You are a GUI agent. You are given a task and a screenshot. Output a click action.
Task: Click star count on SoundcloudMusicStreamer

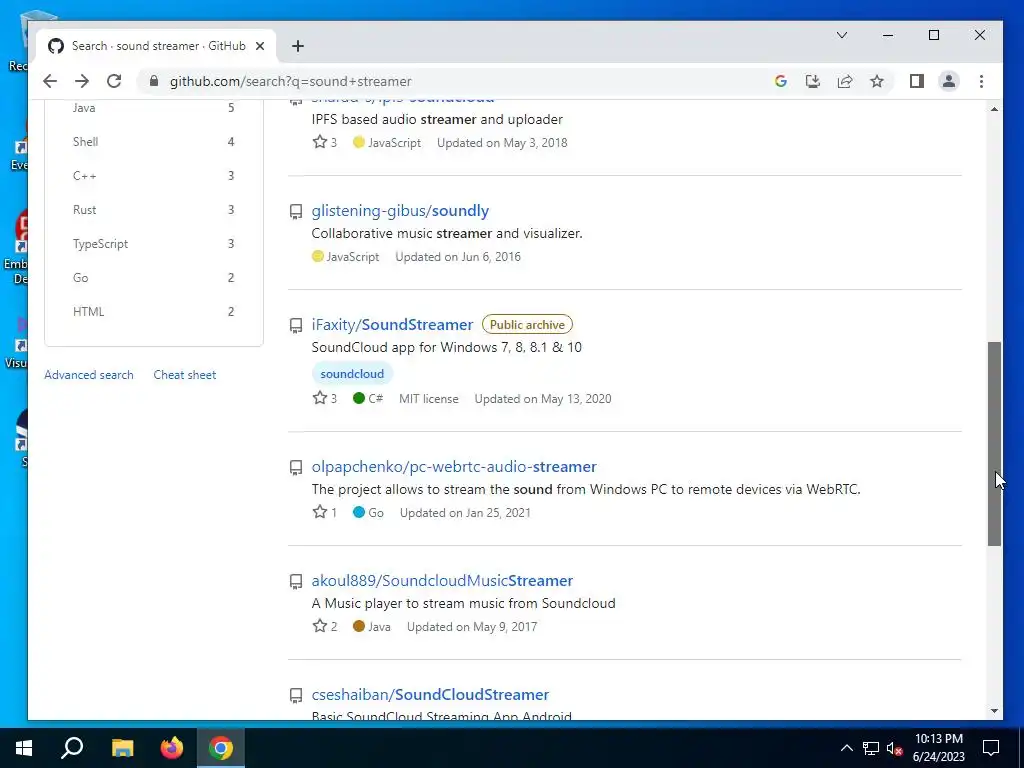pyautogui.click(x=325, y=626)
